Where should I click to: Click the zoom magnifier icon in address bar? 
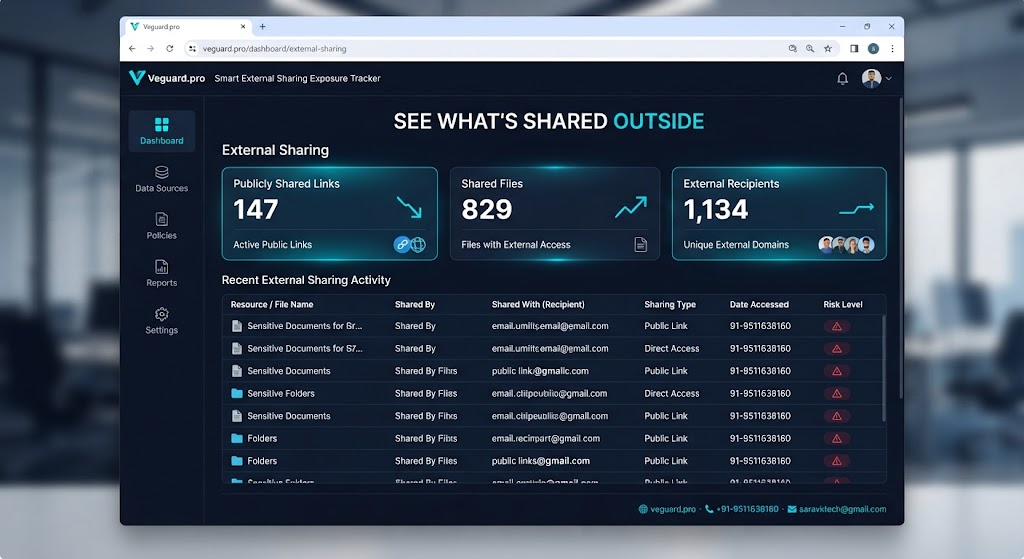(x=810, y=48)
